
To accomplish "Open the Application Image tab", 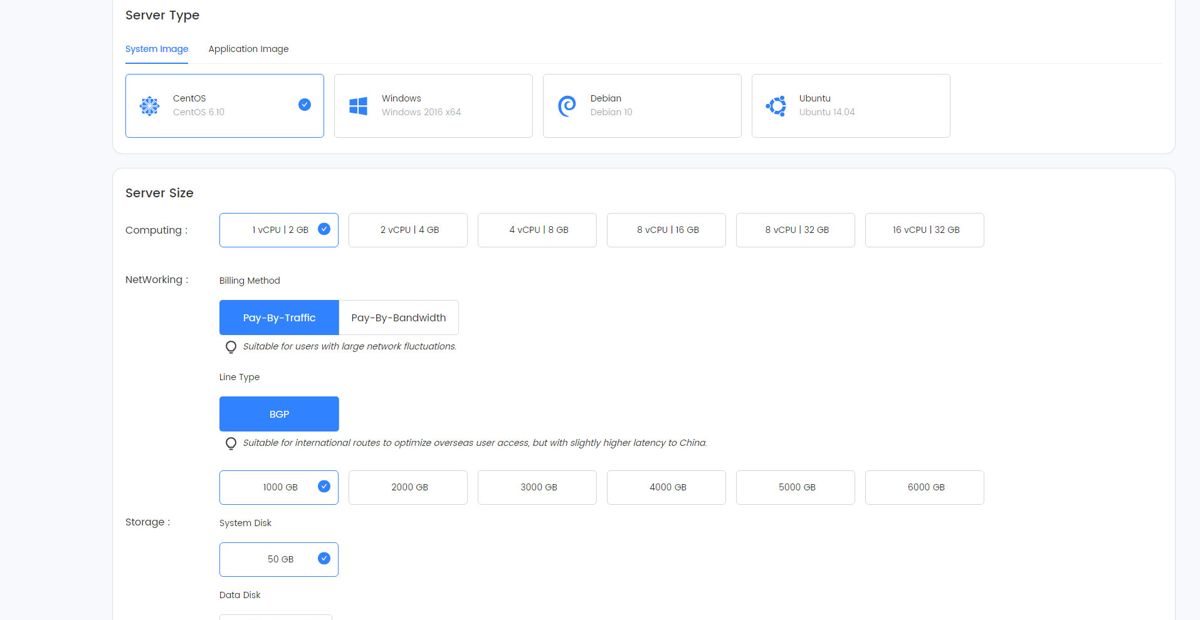I will click(x=248, y=49).
